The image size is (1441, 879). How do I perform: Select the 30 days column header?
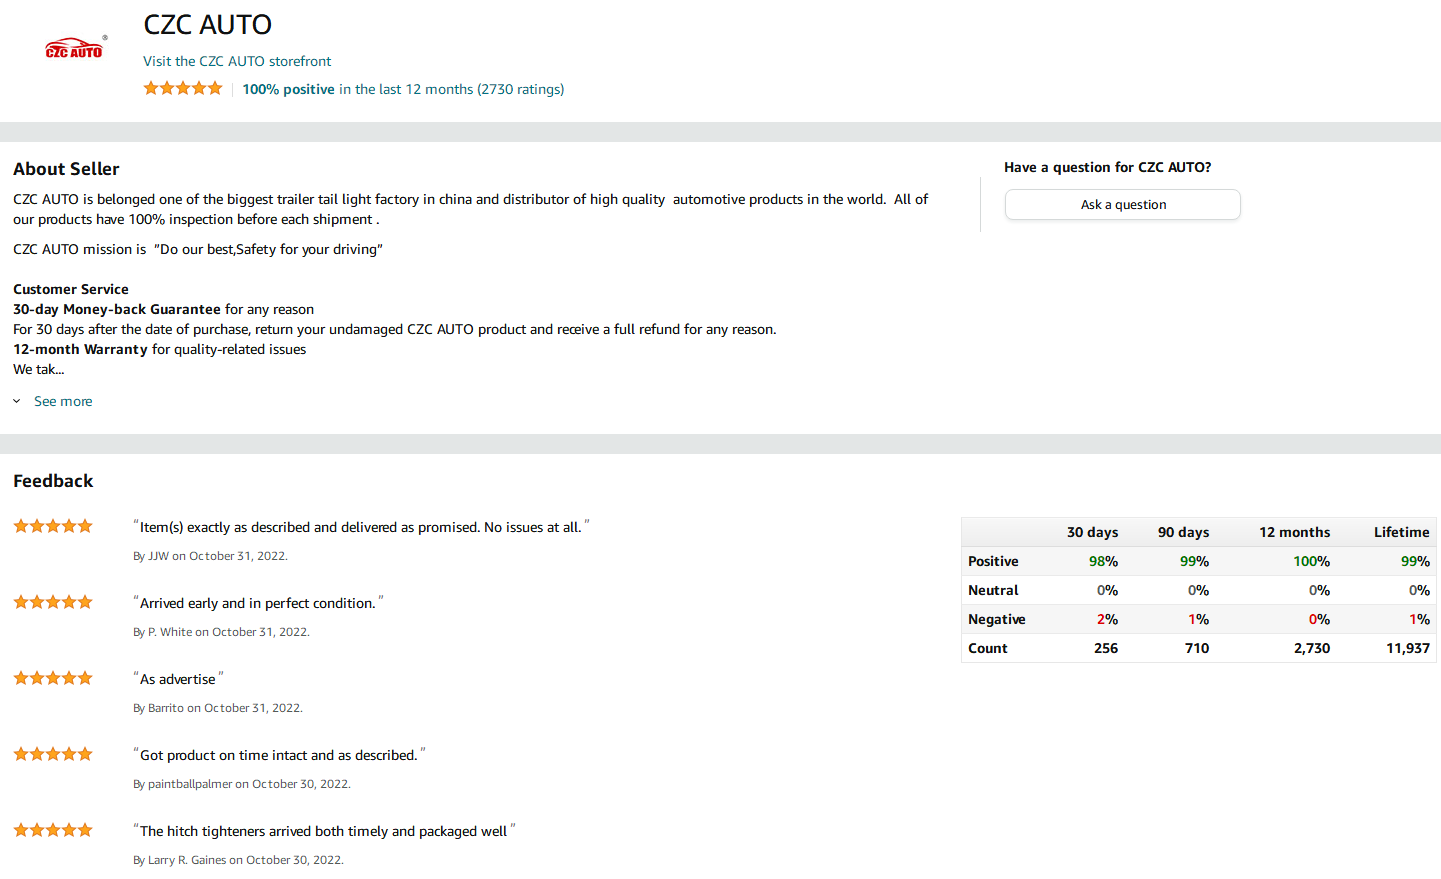click(x=1092, y=532)
